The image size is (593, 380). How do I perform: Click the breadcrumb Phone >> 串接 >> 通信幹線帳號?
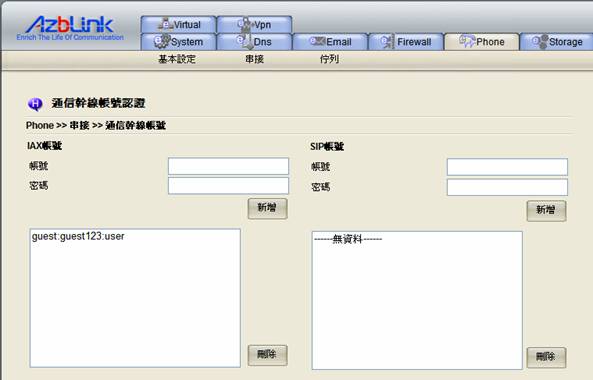click(96, 126)
